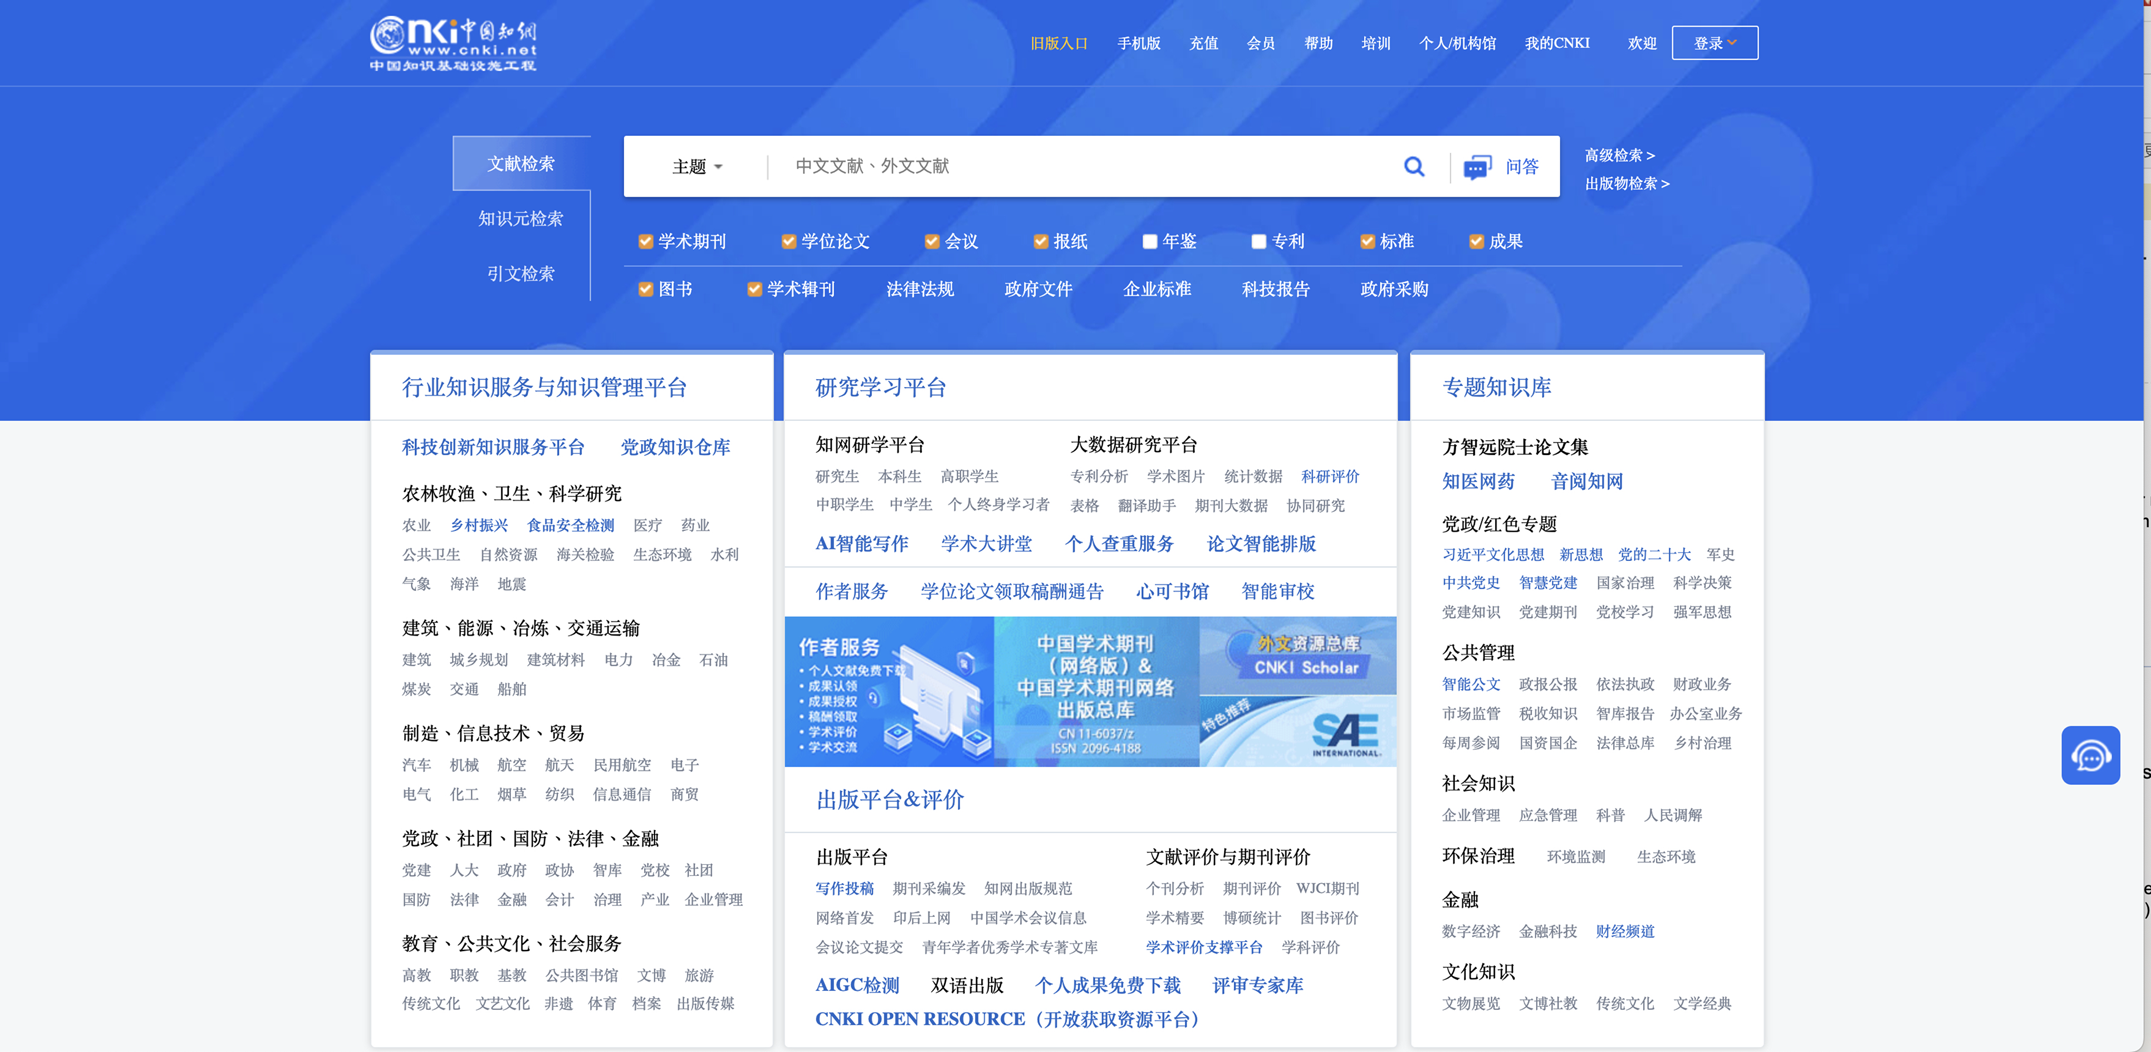Open the 学位论文领取稿酬通告 link
Screen dimensions: 2151x1052
pos(1012,592)
